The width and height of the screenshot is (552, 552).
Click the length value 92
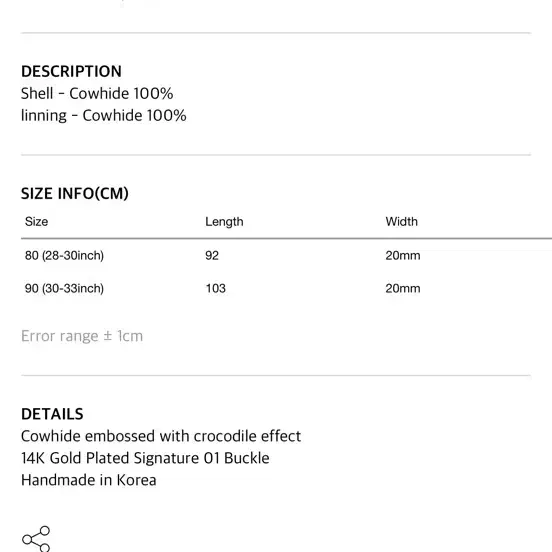(x=212, y=256)
